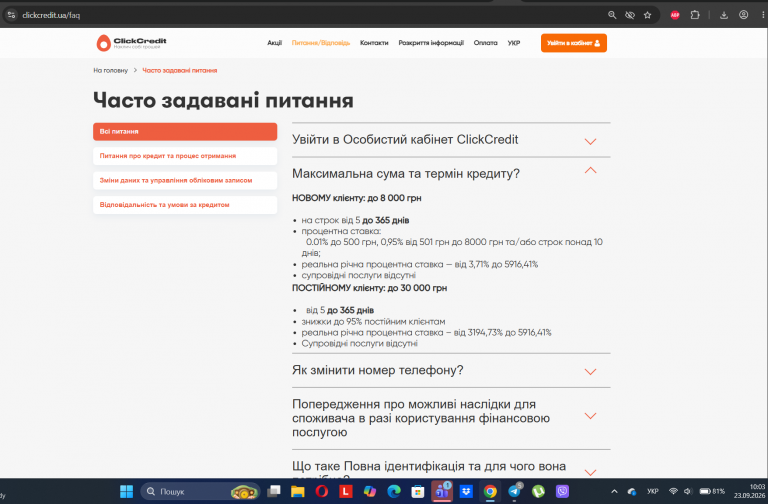Screen dimensions: 768x504
Task: Expand 'Як змінити номер телефону?' question
Action: tap(451, 370)
